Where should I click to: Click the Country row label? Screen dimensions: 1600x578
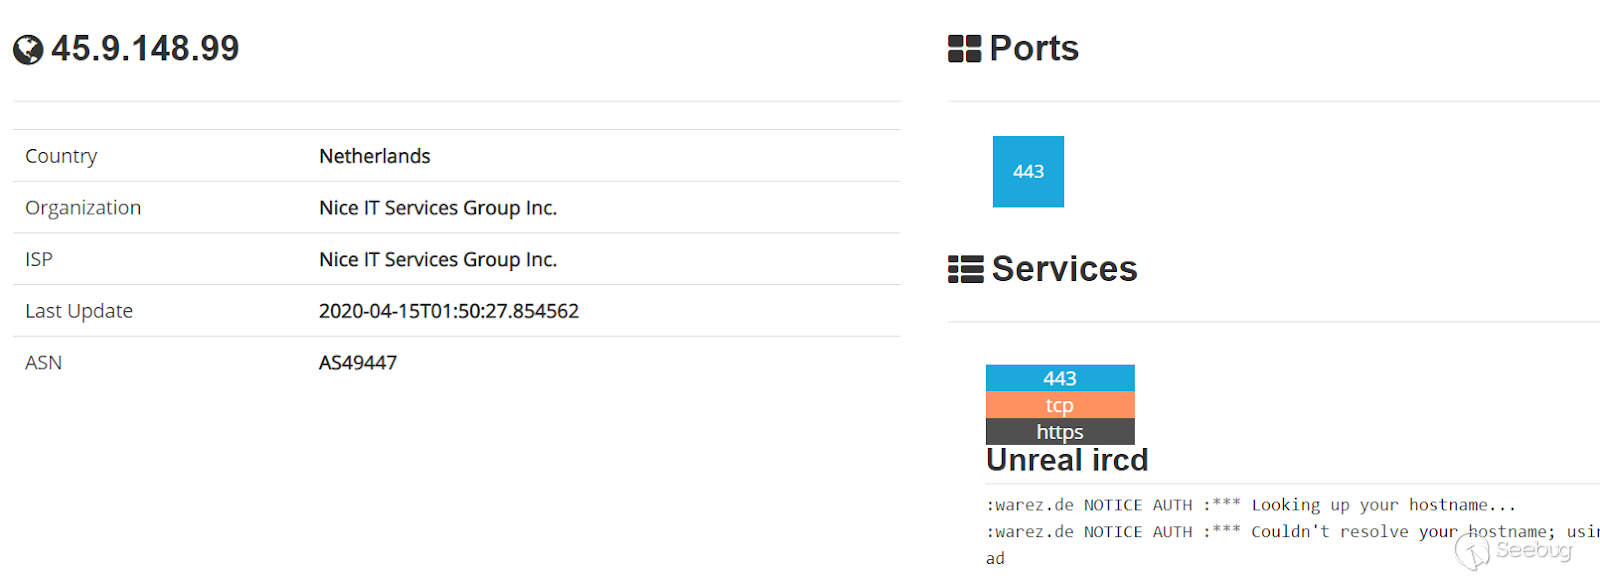click(x=61, y=156)
